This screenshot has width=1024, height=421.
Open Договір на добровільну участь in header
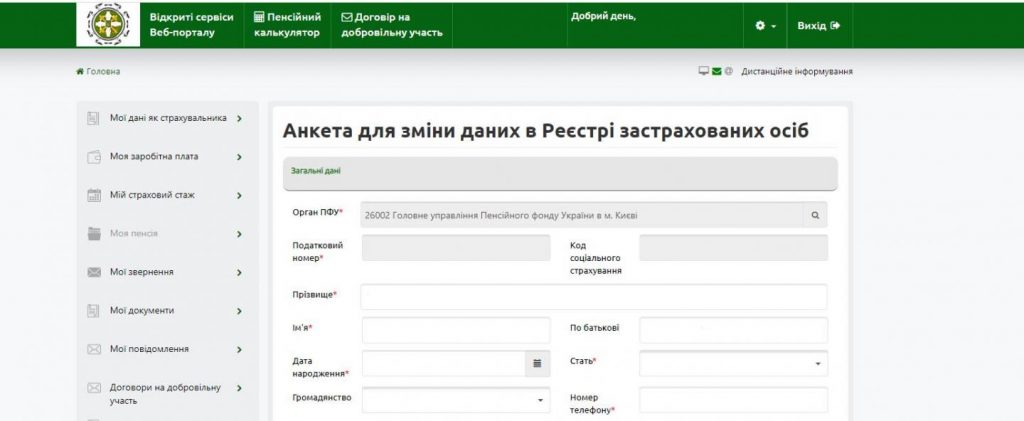[x=391, y=25]
